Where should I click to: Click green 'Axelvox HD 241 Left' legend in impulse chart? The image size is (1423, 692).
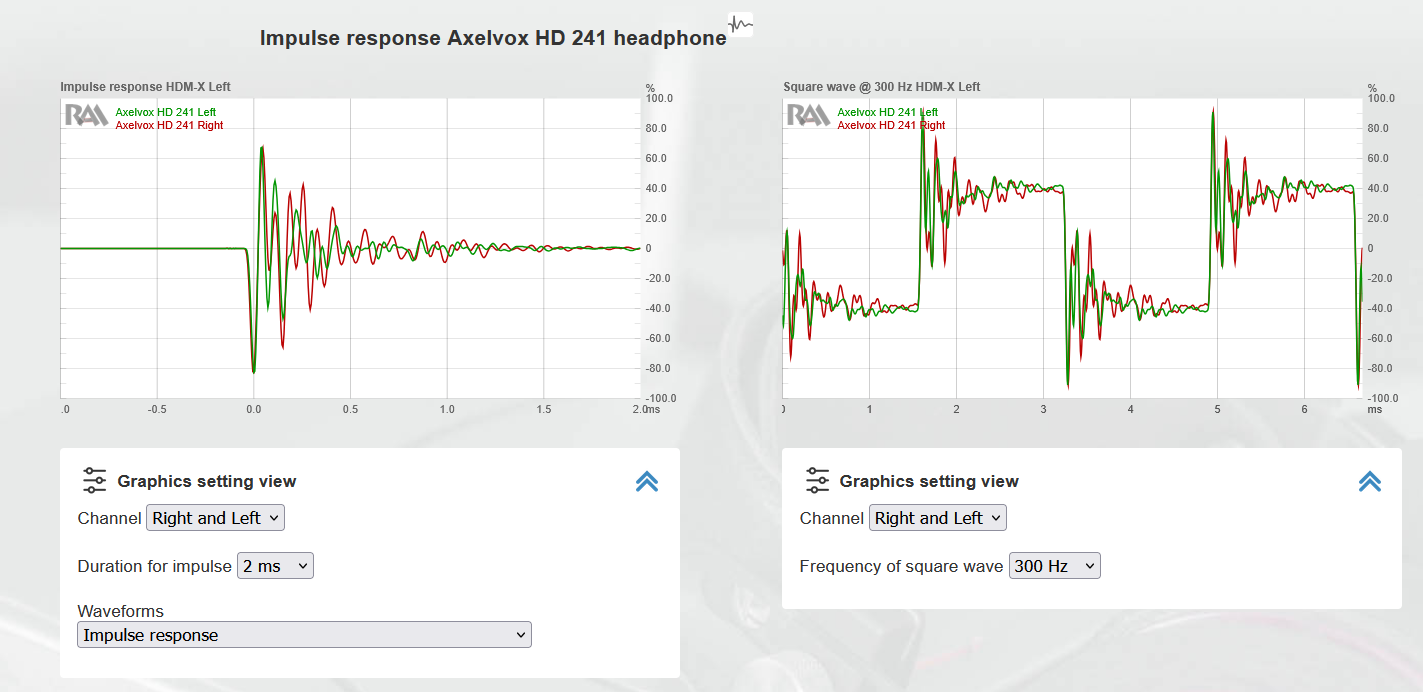tap(166, 112)
